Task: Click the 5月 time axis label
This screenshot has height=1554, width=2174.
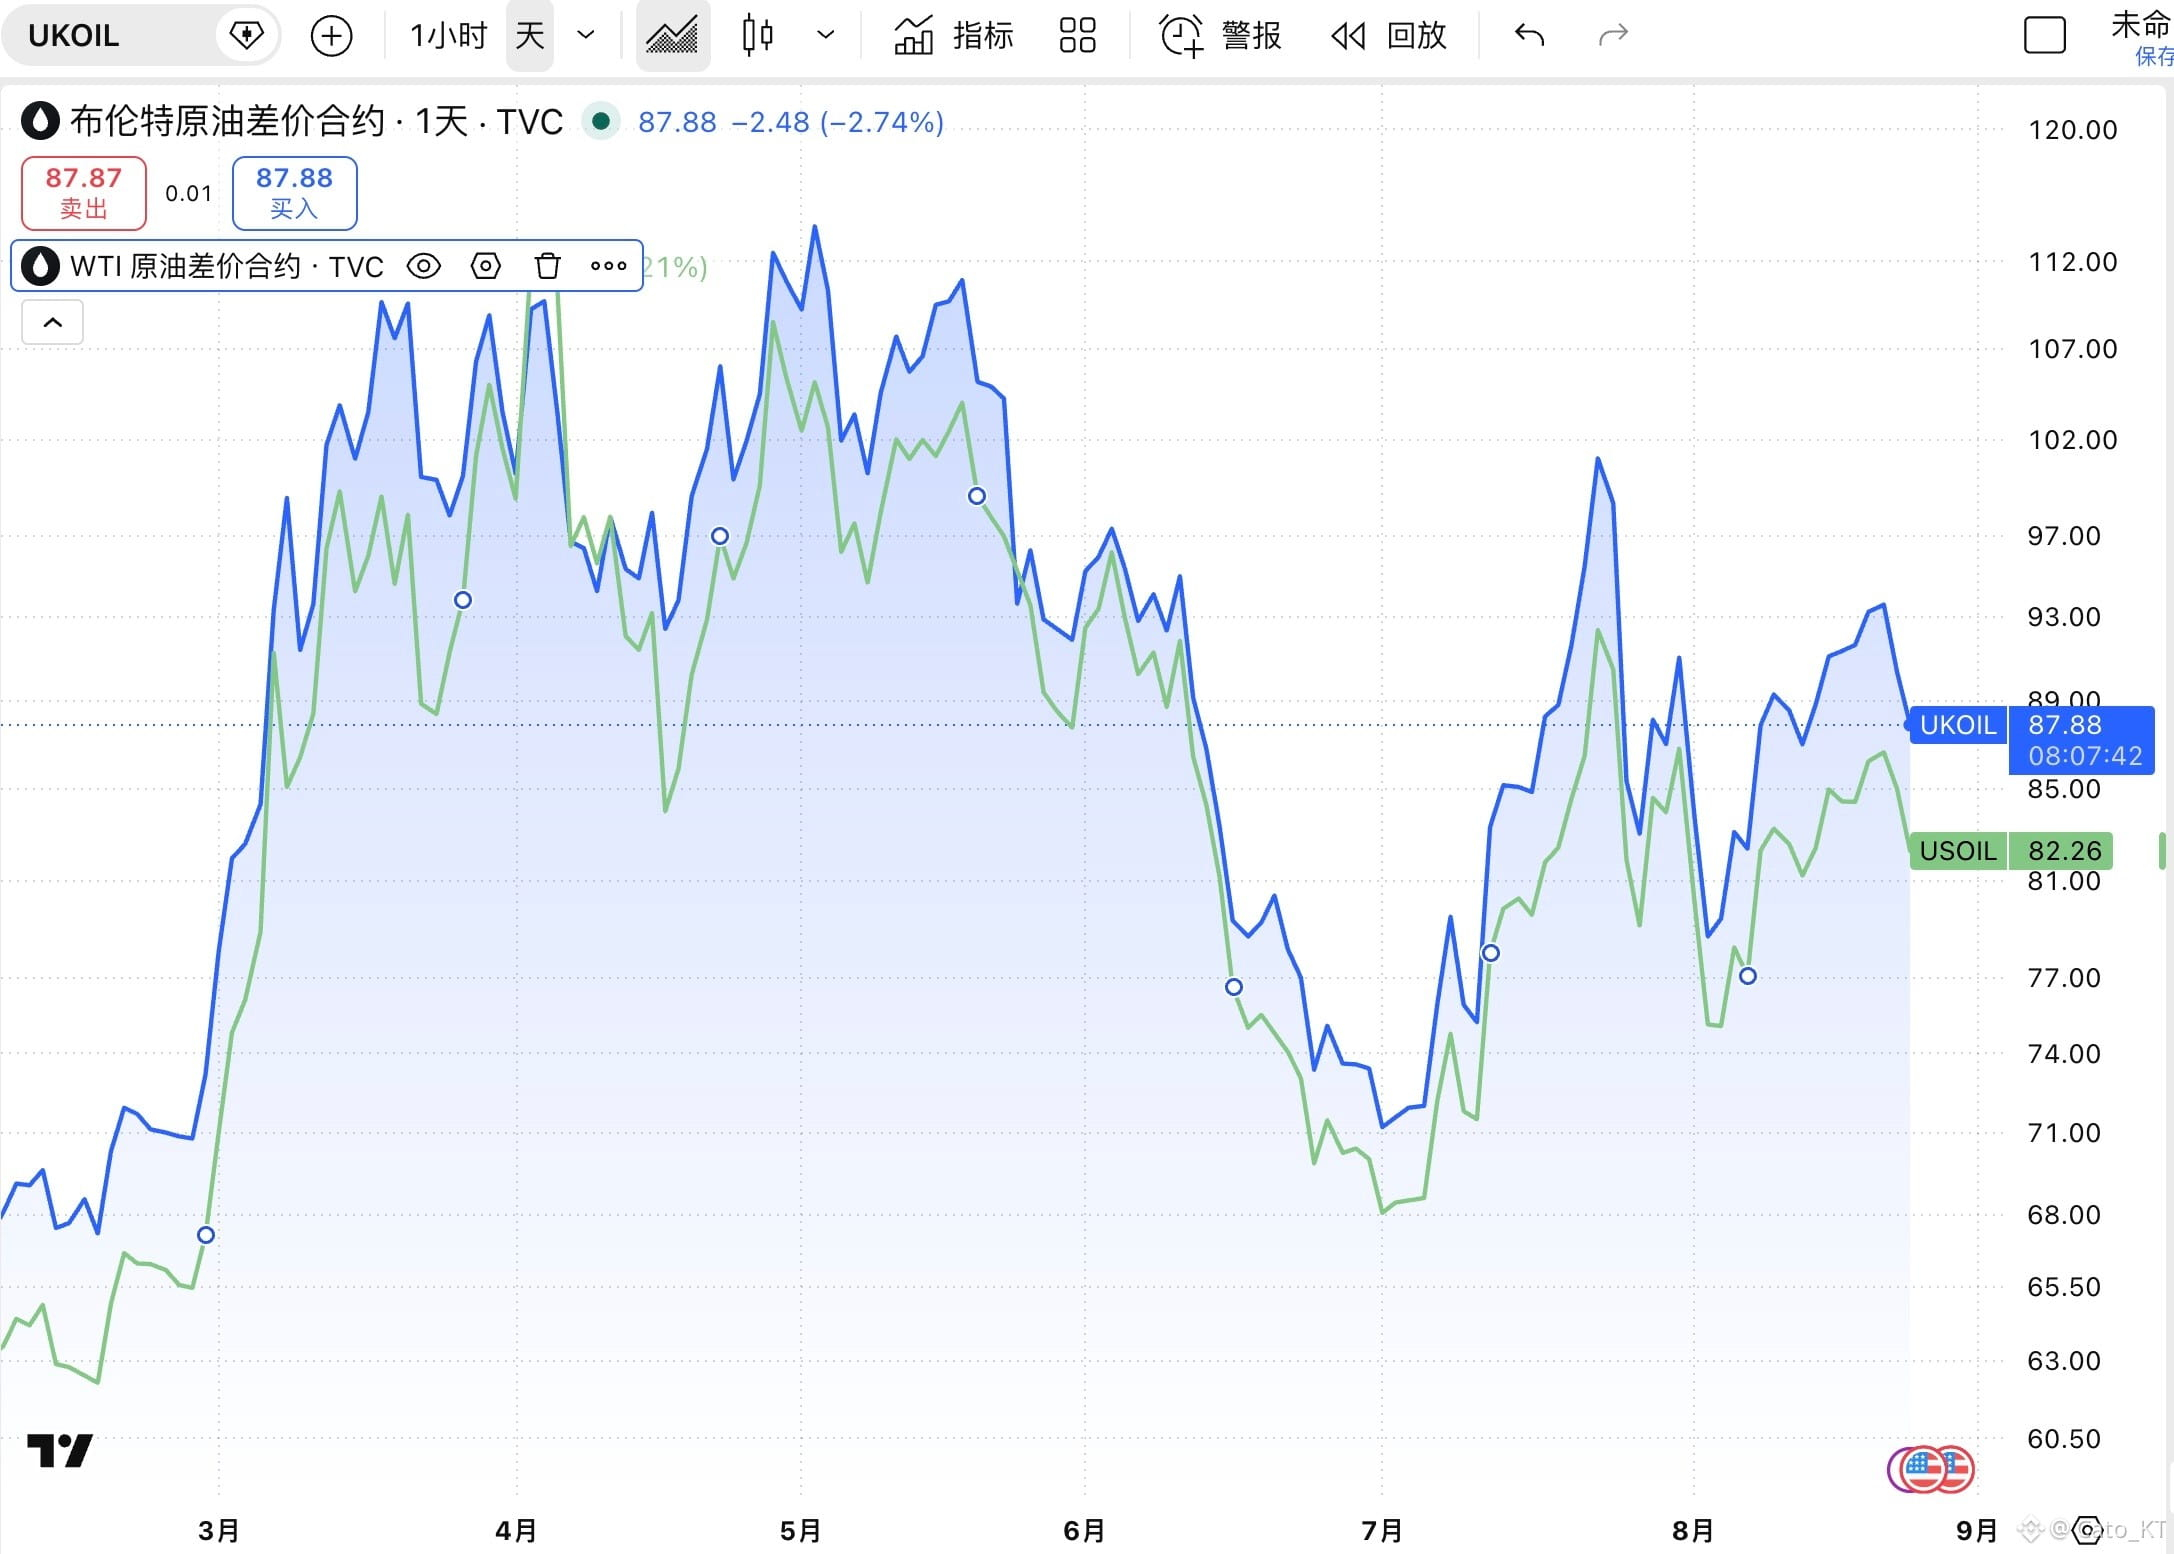Action: point(800,1531)
